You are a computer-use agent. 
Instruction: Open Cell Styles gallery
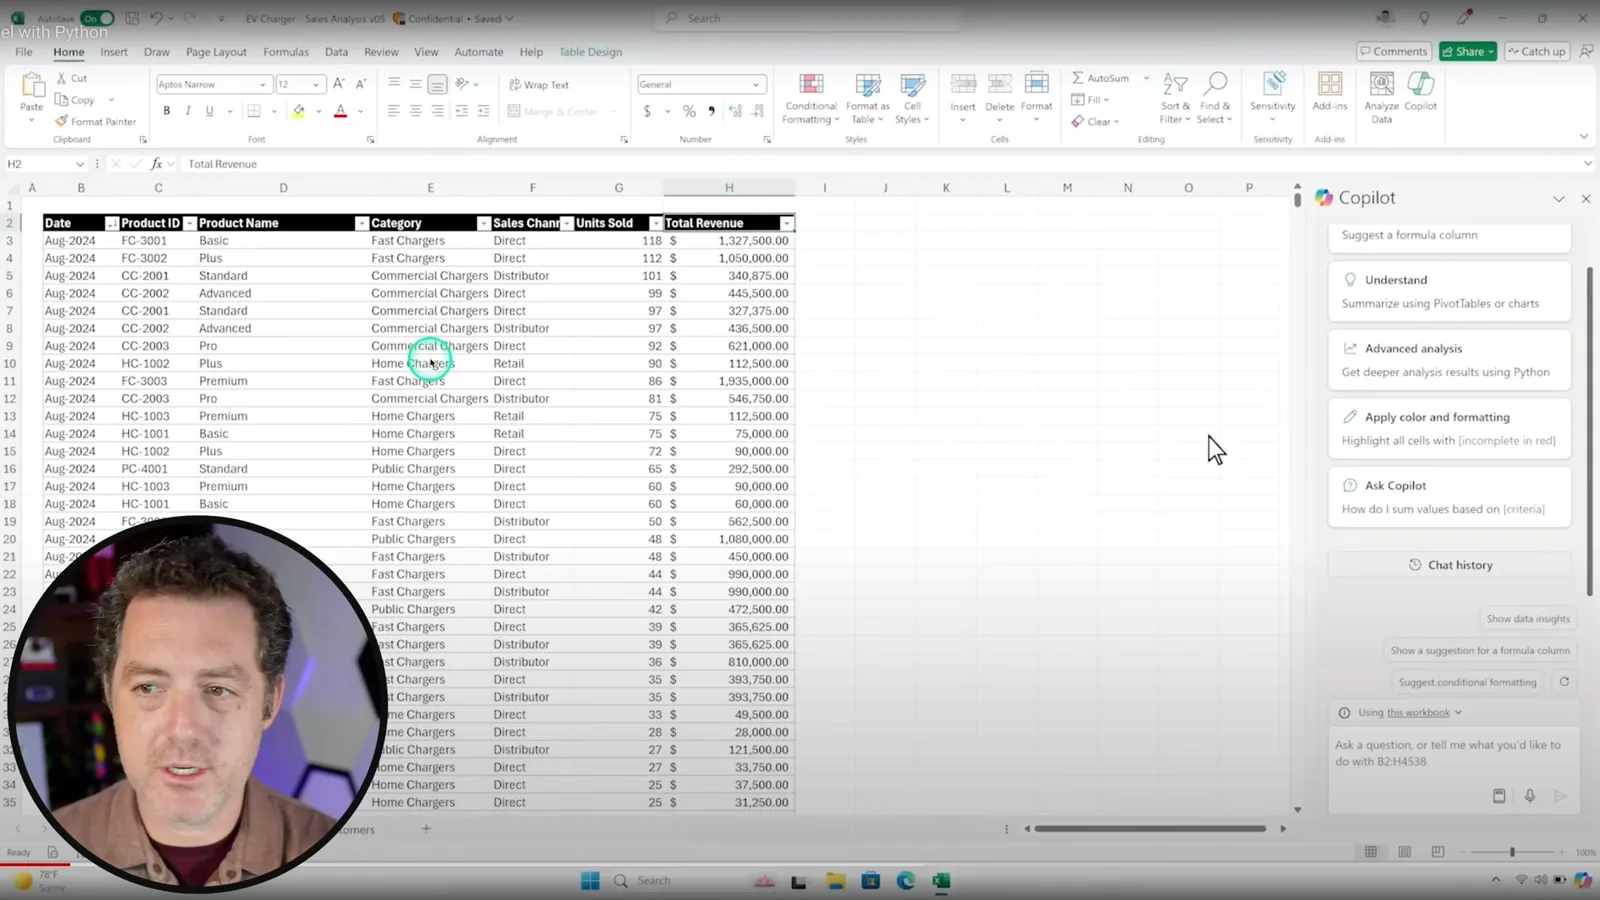click(912, 99)
